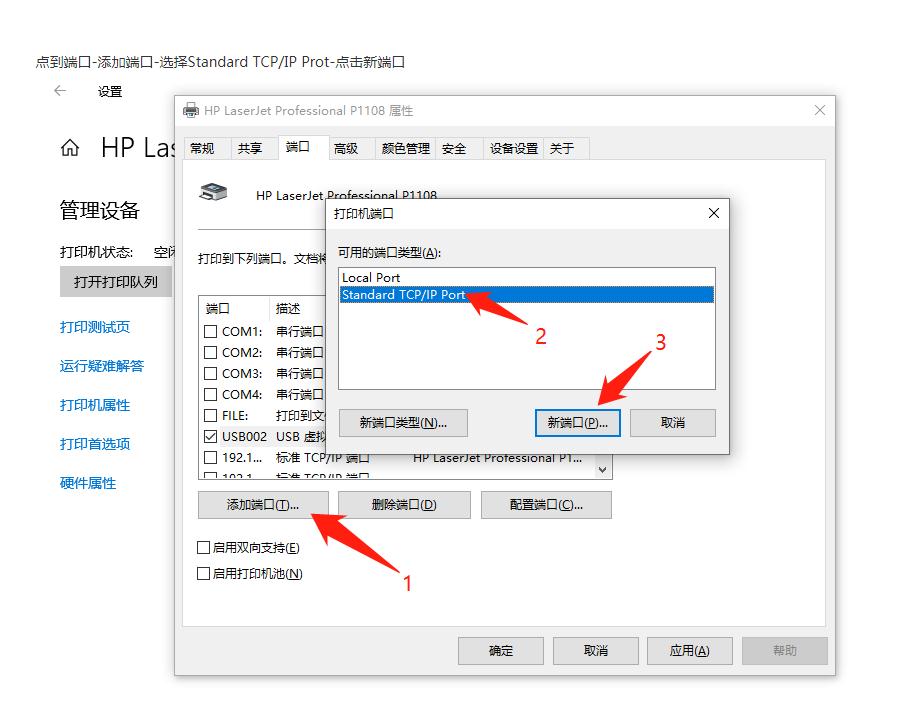The image size is (924, 723).
Task: Enable 启用双向支持(E) checkbox
Action: point(203,548)
